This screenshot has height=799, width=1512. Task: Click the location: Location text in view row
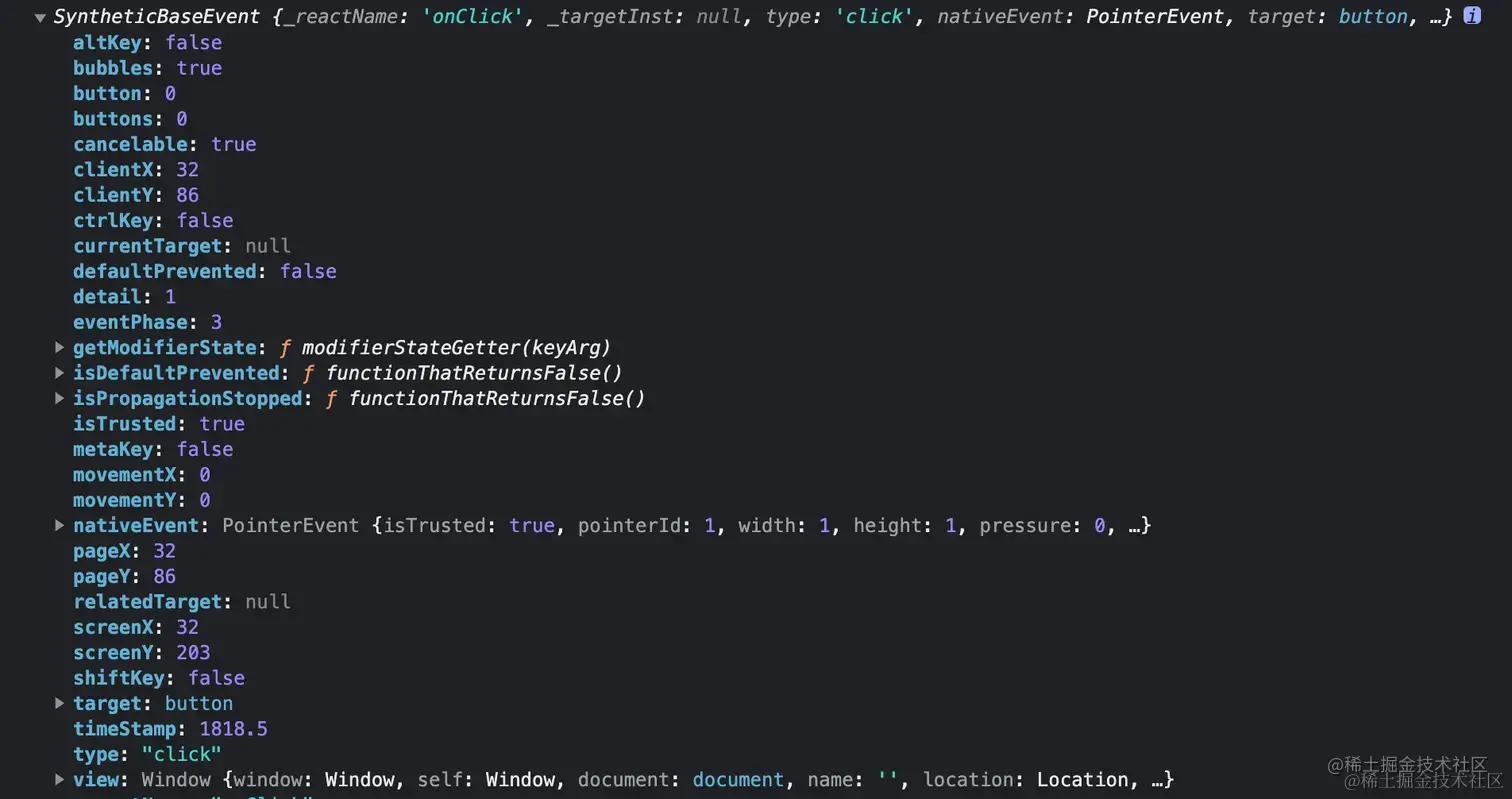[x=1026, y=780]
